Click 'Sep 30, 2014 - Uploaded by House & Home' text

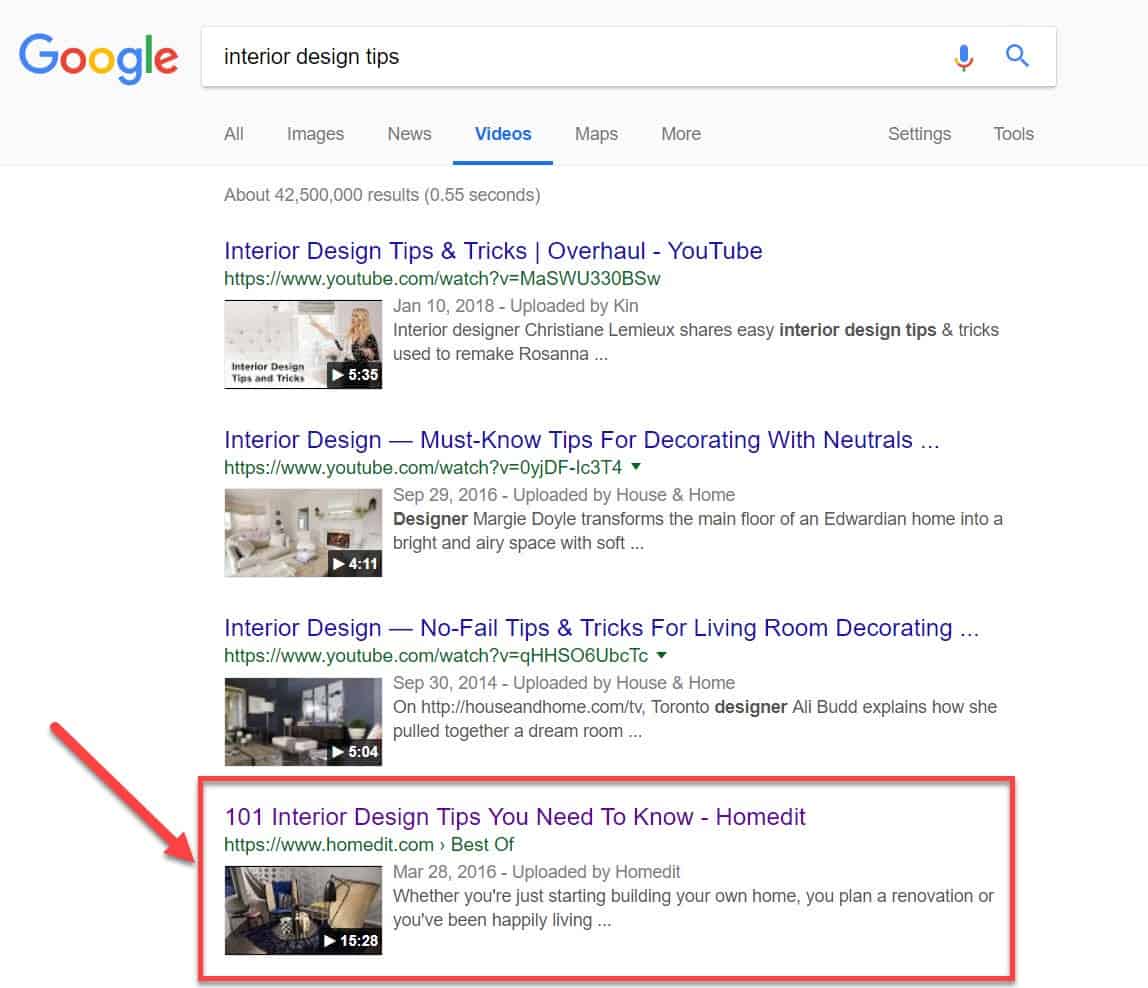pyautogui.click(x=564, y=683)
